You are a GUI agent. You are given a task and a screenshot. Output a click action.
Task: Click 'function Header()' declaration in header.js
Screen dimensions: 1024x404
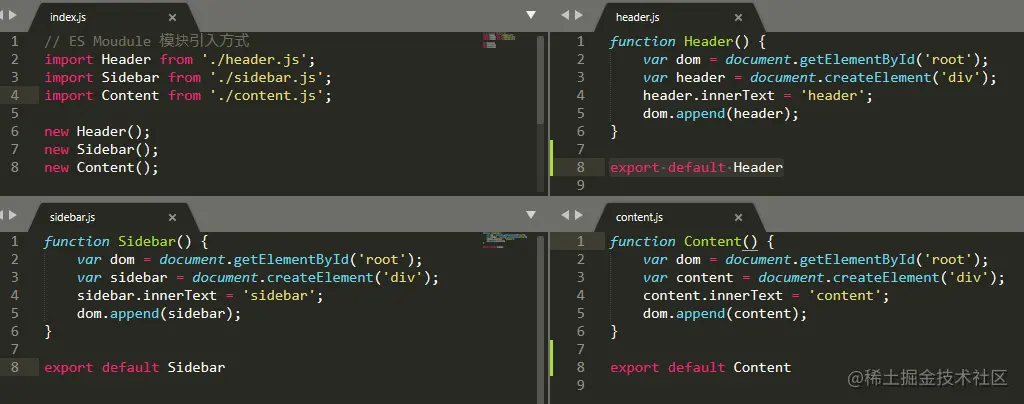point(687,41)
